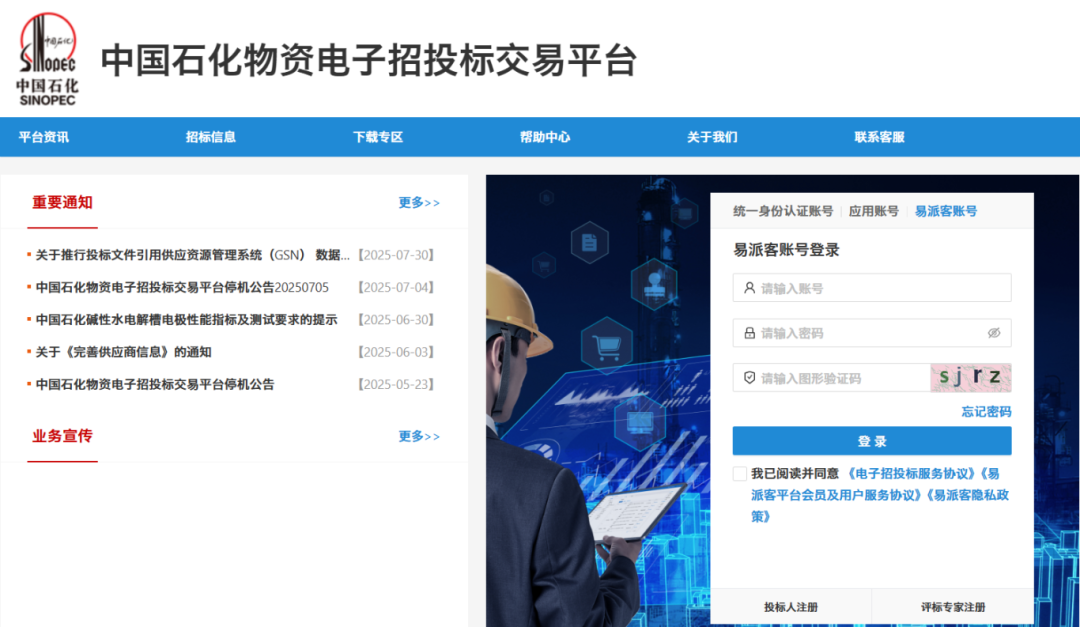
Task: Click the Sinopec logo
Action: [48, 59]
